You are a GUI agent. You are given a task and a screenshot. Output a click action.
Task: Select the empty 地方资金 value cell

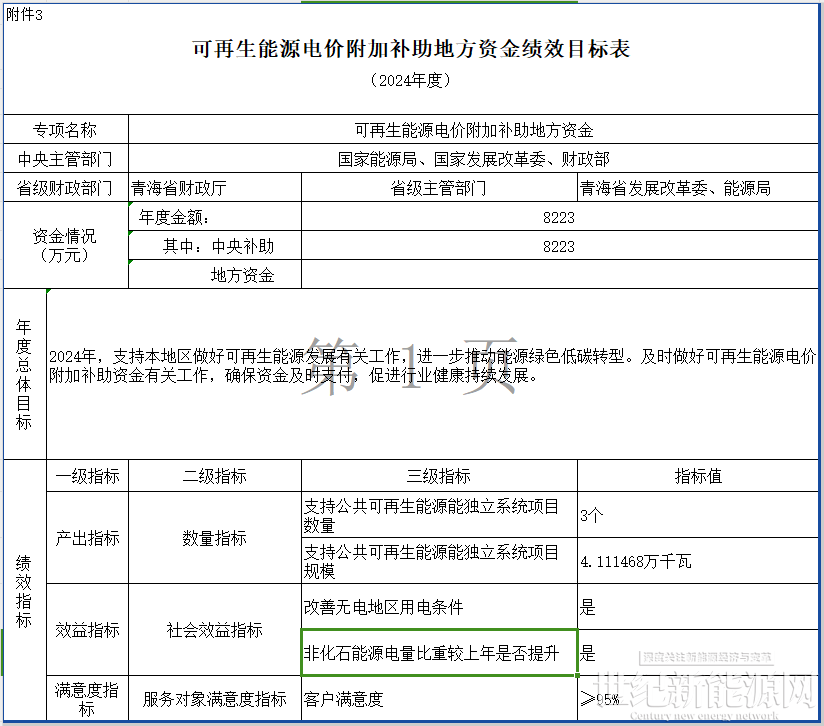tap(560, 274)
